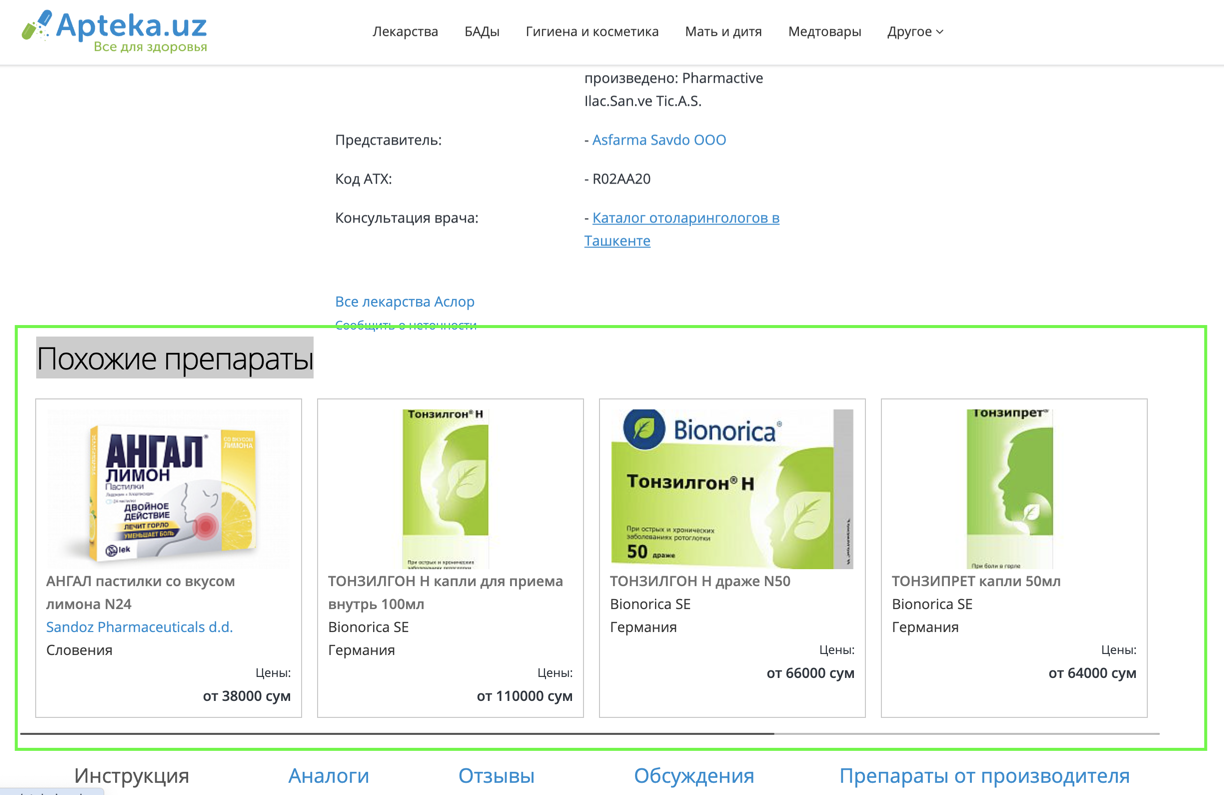1224x795 pixels.
Task: Open the Bionorica Тонзилгон Н драже image
Action: pos(732,488)
